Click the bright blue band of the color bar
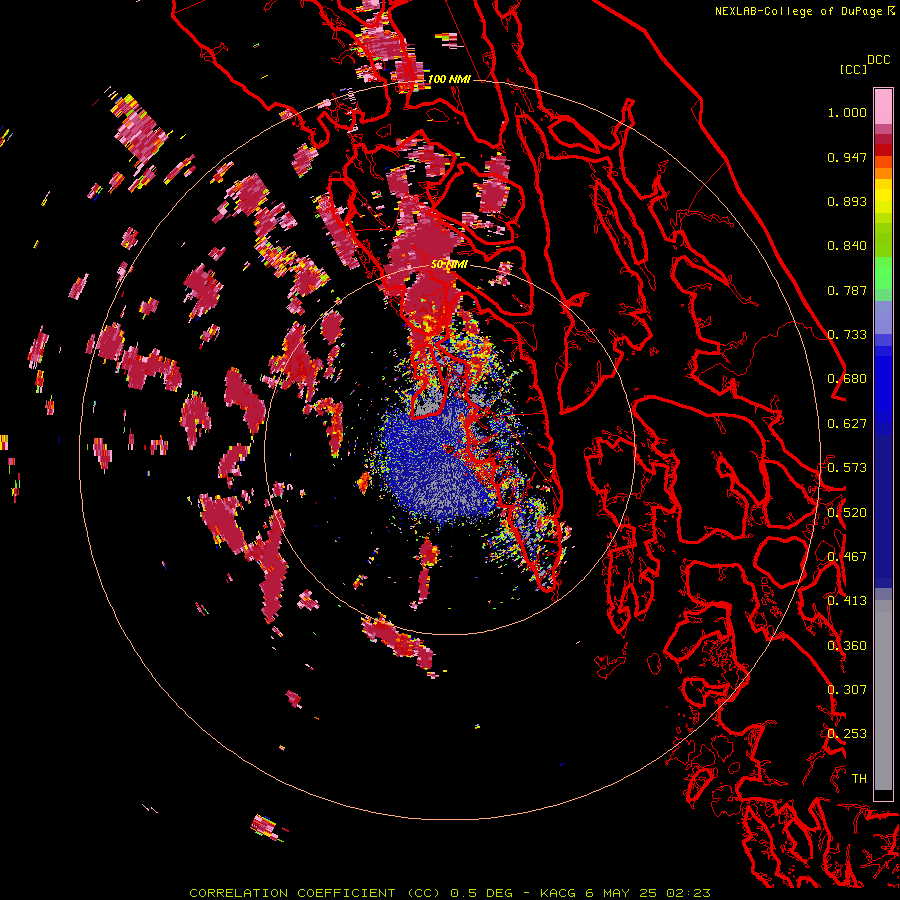This screenshot has width=900, height=900. (883, 387)
